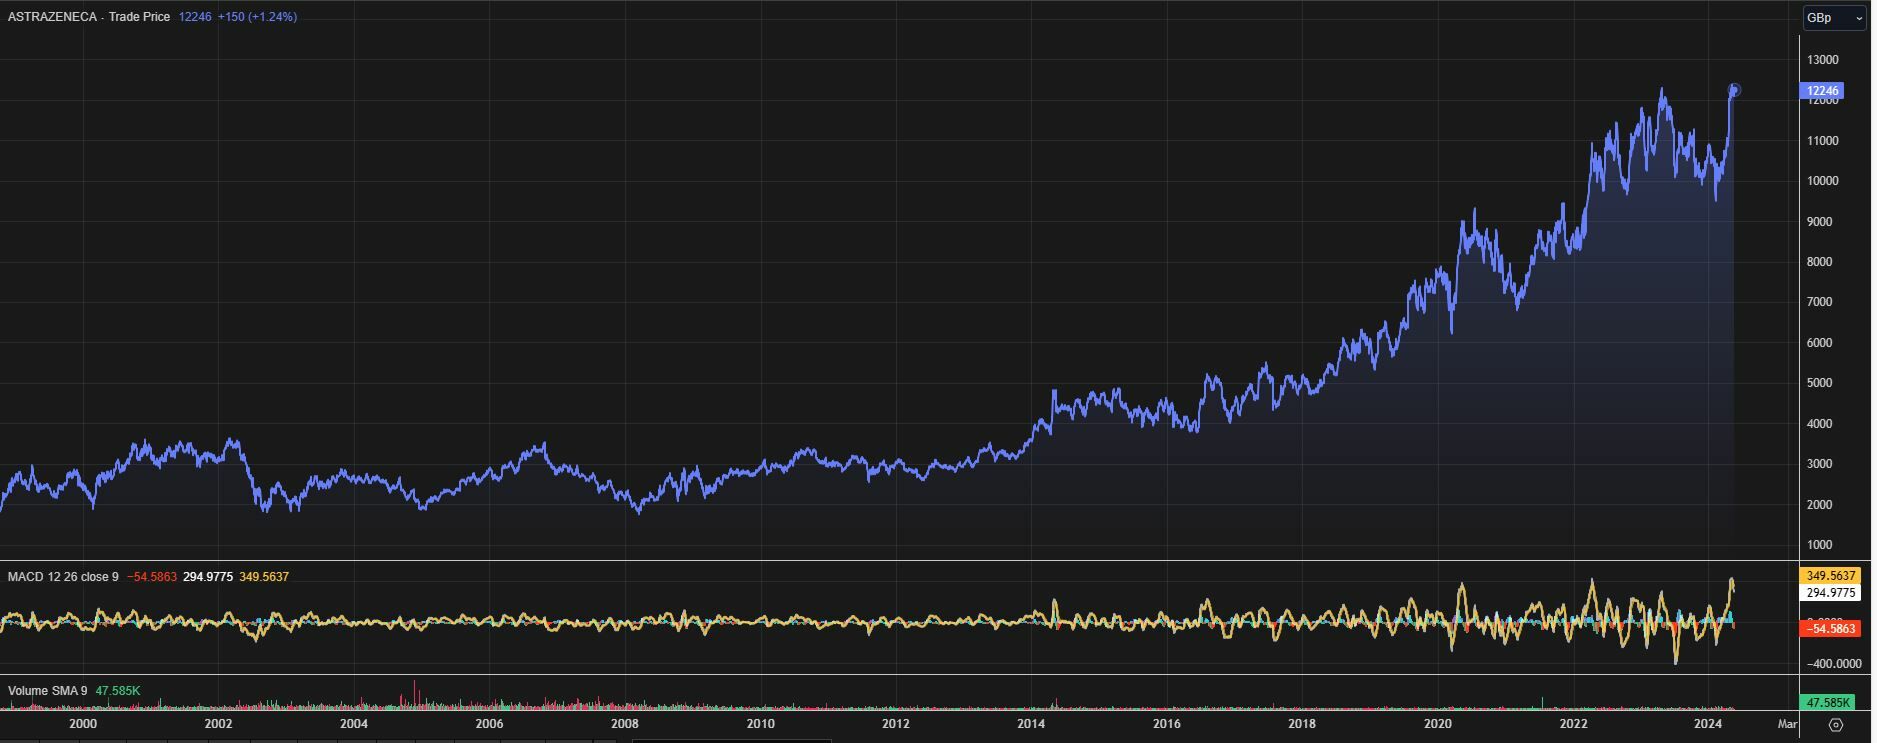Click MACD legend value −54.5863

click(152, 577)
